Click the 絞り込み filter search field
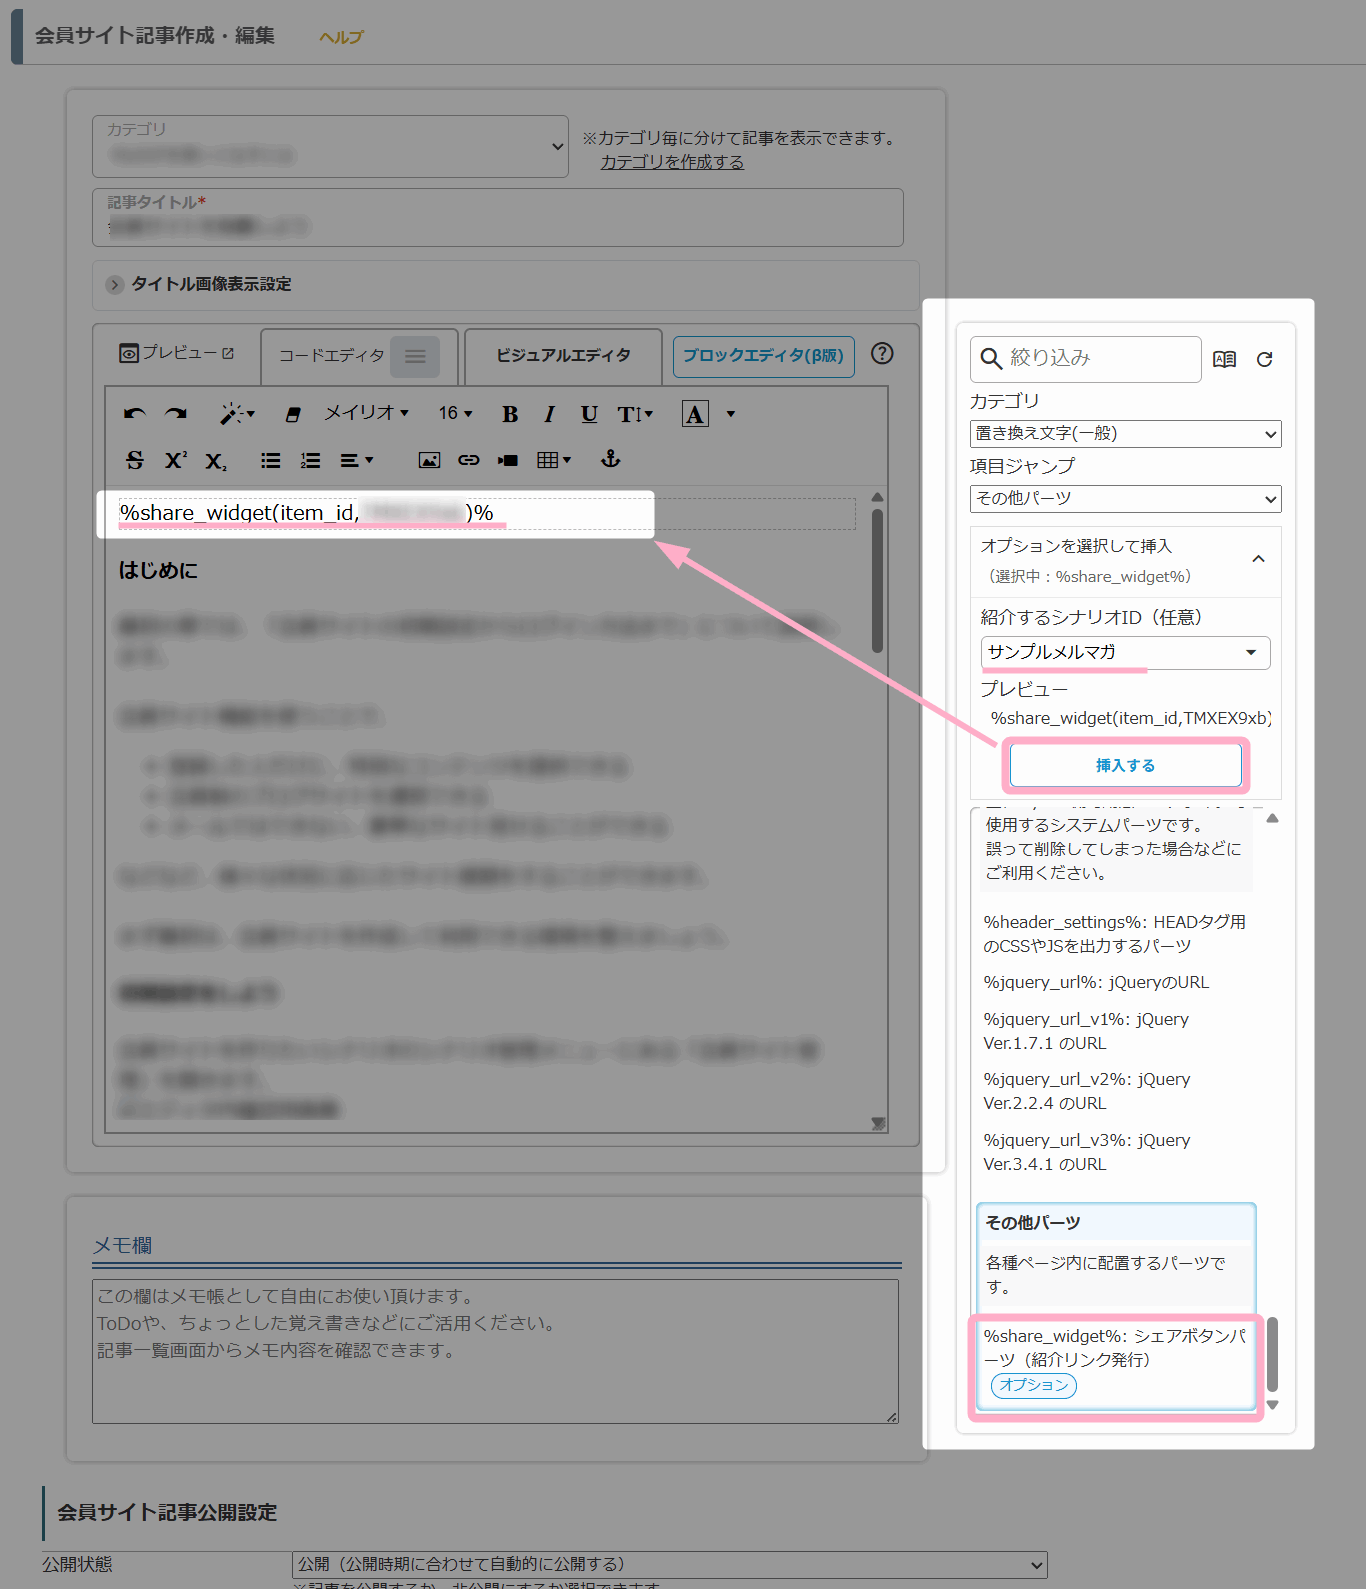 (1100, 358)
